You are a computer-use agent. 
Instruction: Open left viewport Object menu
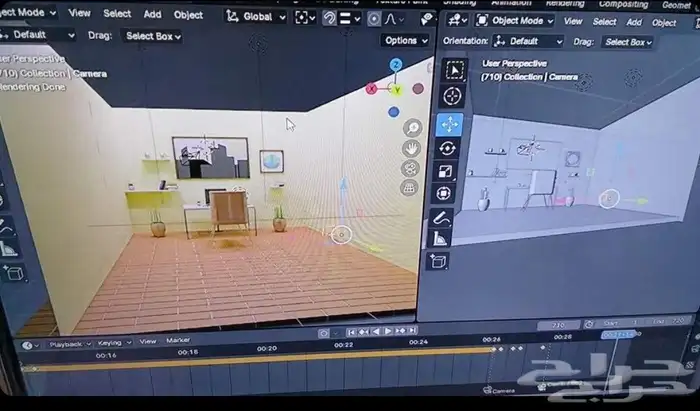pyautogui.click(x=188, y=15)
